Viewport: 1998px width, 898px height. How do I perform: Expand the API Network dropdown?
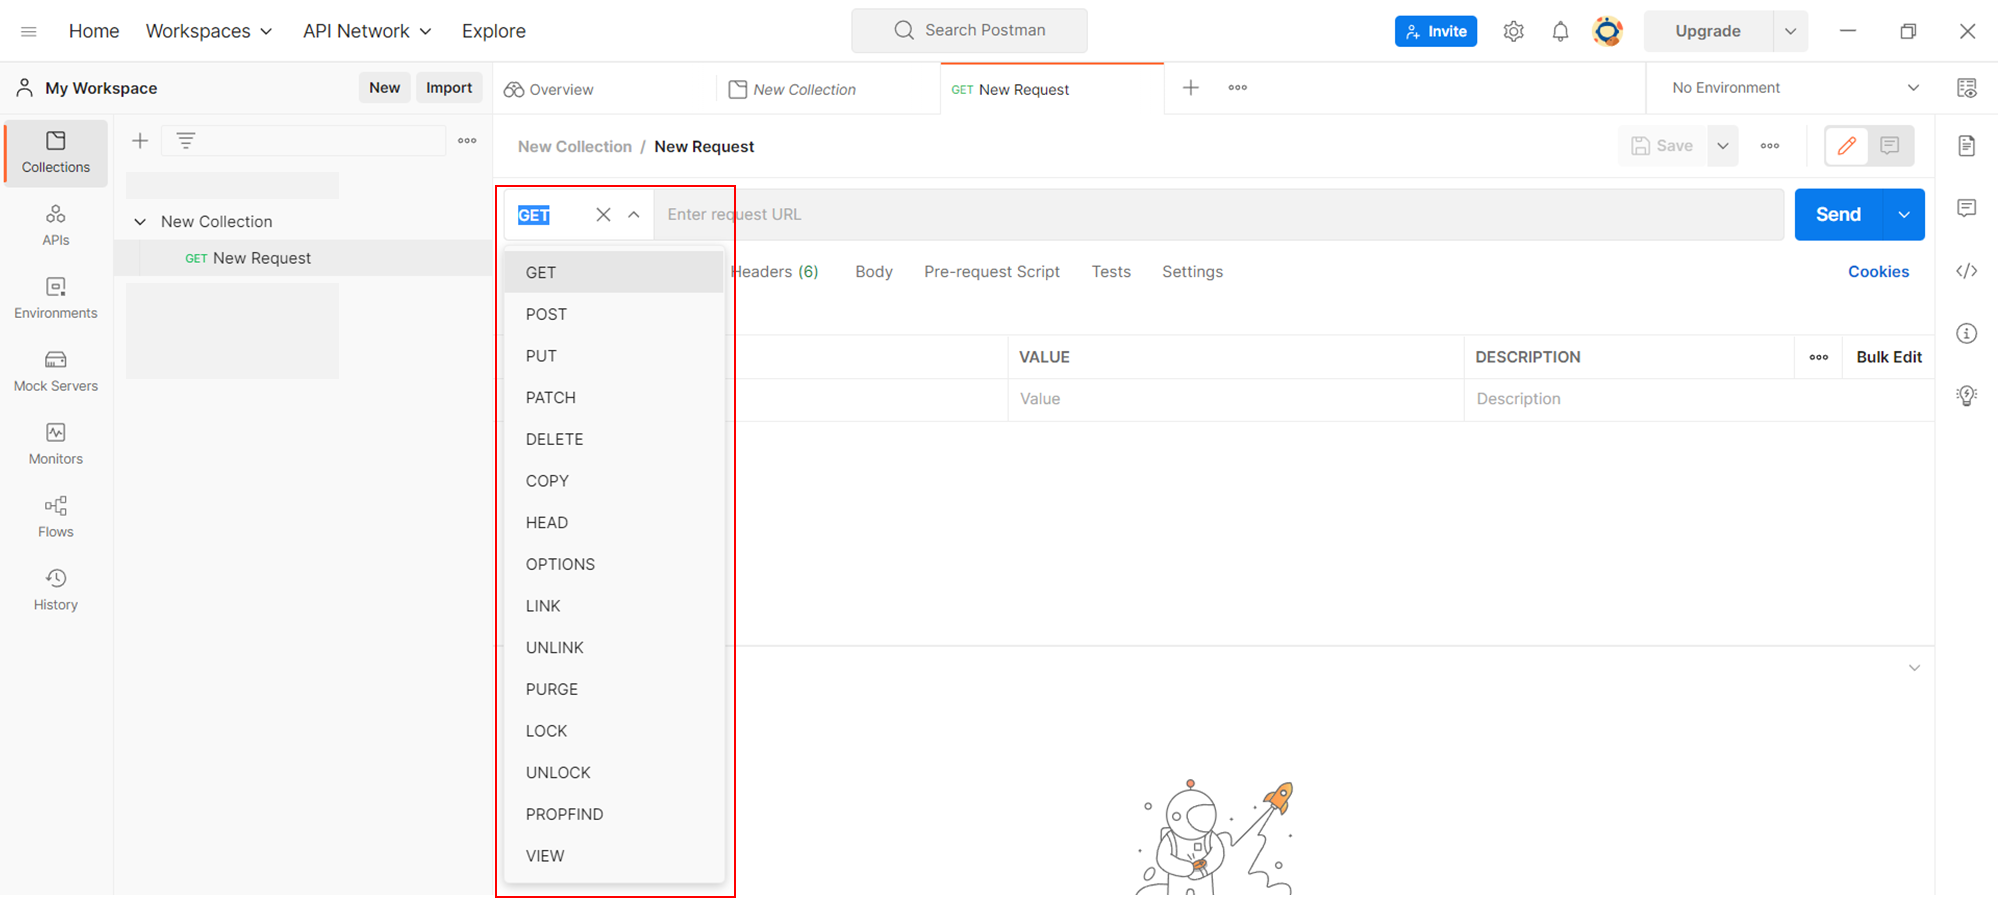pos(367,31)
